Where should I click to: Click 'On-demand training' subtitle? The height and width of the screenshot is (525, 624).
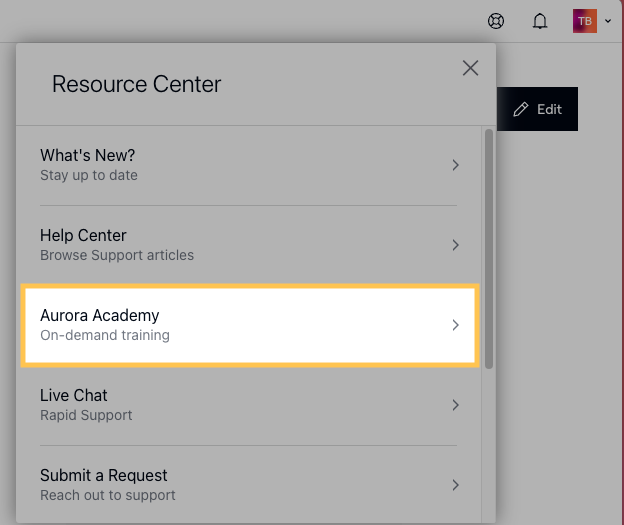coord(105,335)
